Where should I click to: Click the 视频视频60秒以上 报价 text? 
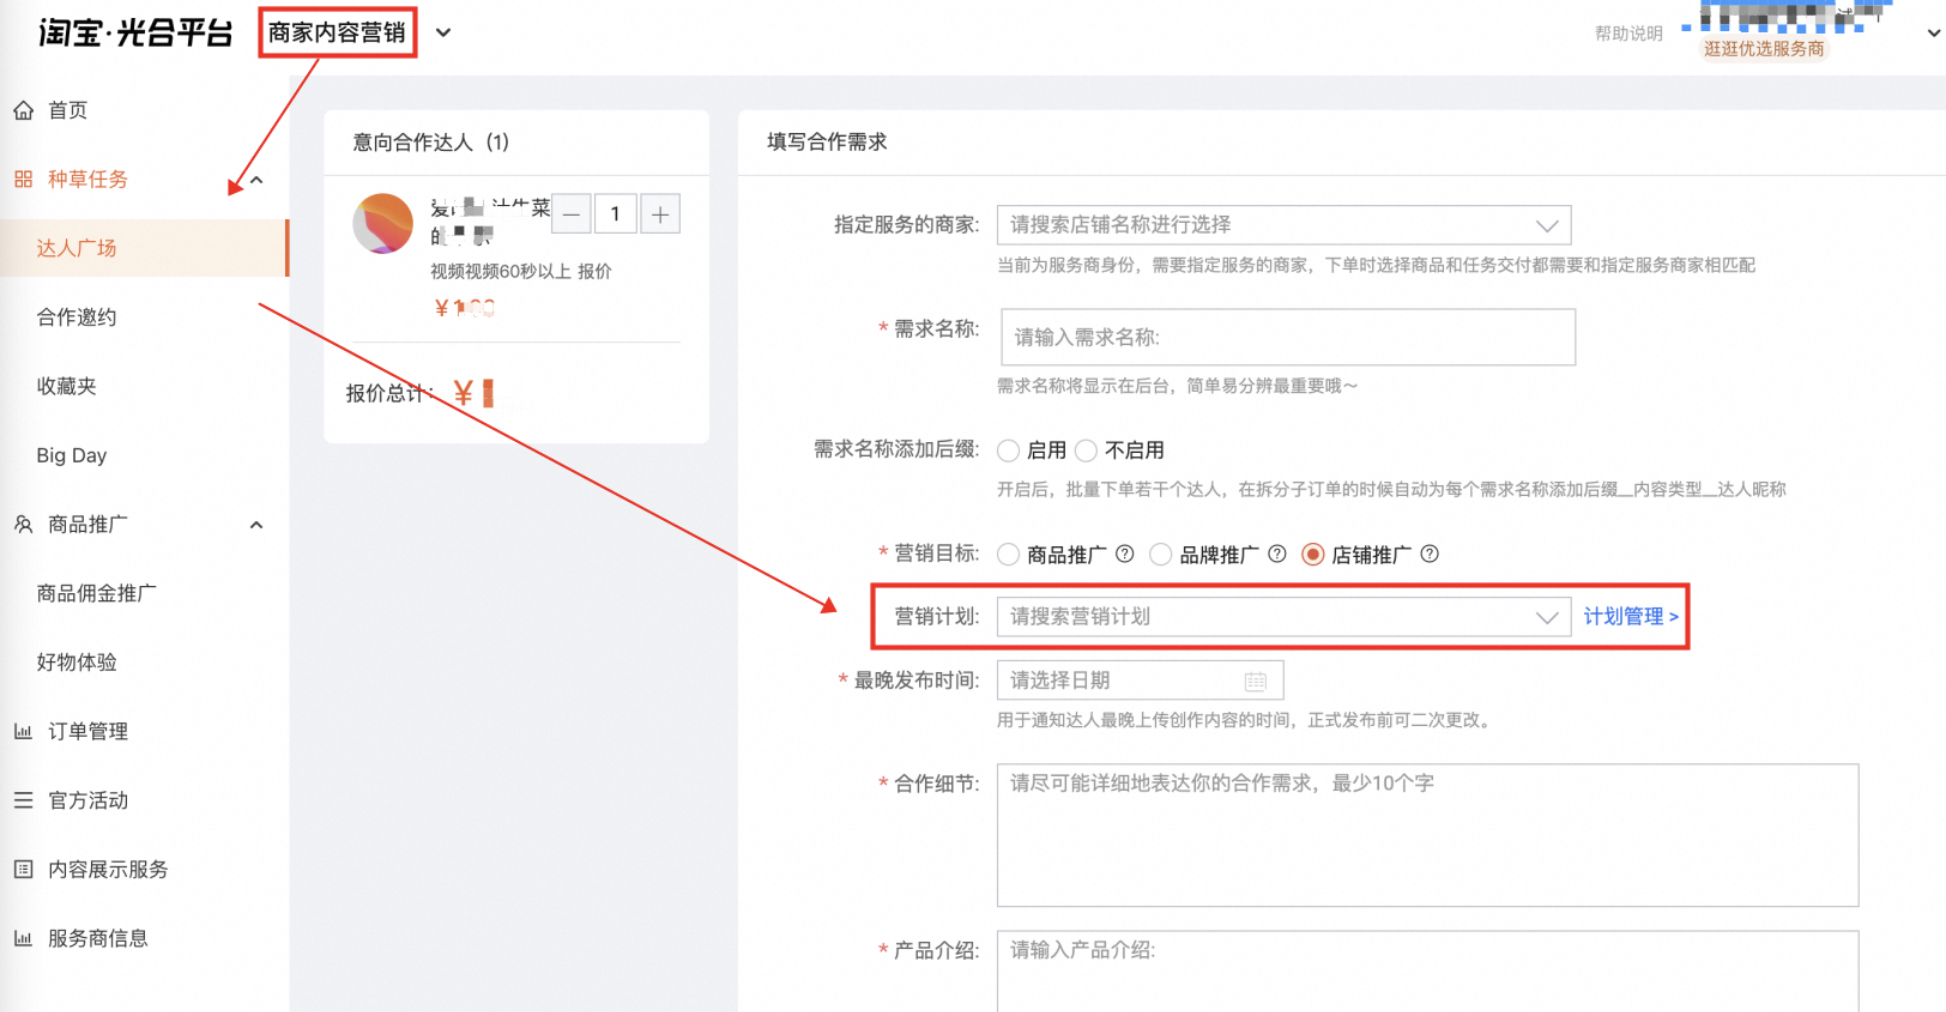(521, 272)
